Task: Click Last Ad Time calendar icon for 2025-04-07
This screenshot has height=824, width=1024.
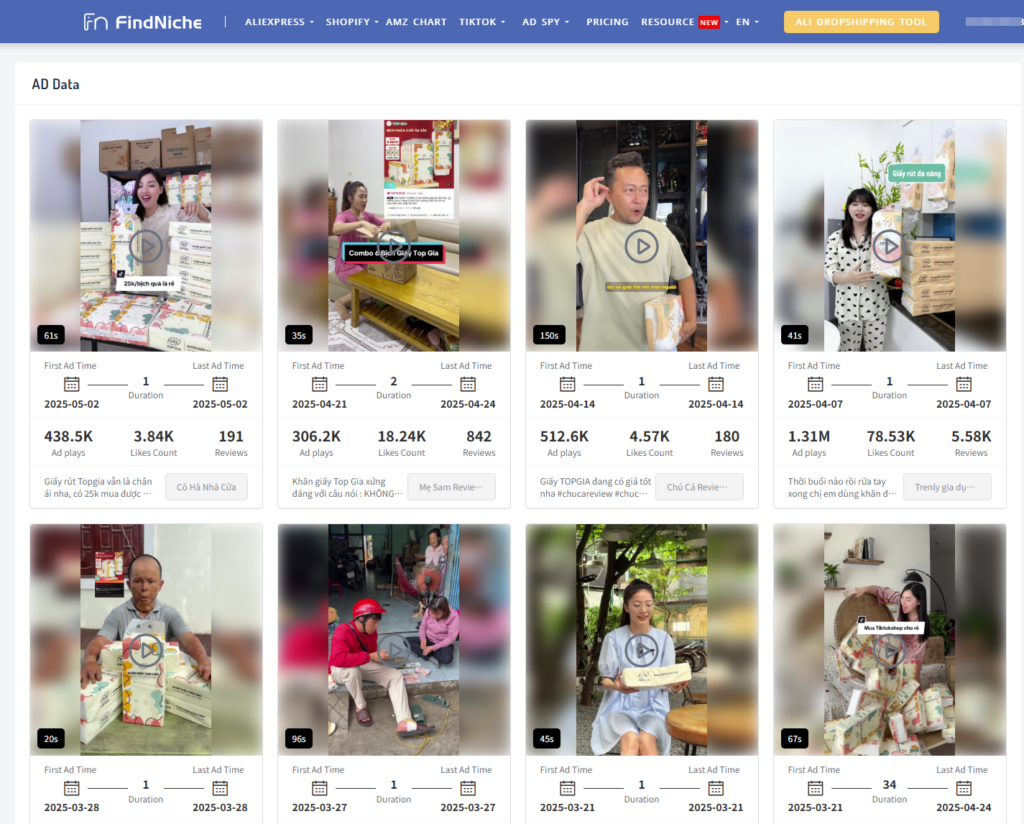Action: pos(964,384)
